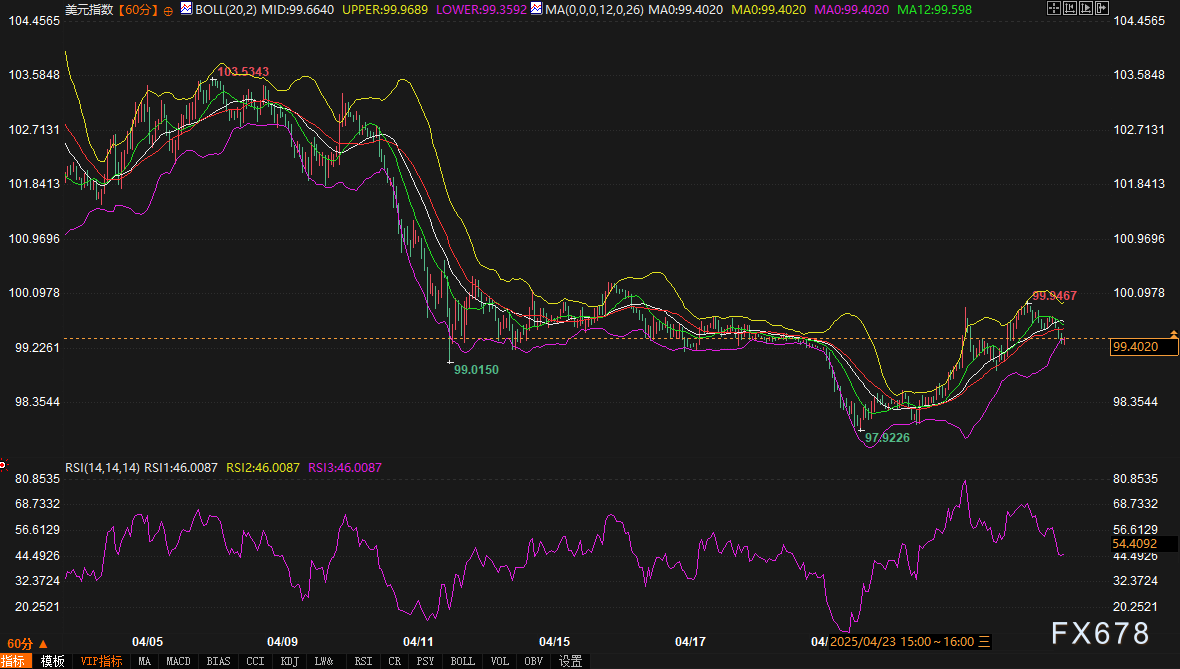Select the MACD indicator
This screenshot has width=1180, height=669.
[178, 661]
